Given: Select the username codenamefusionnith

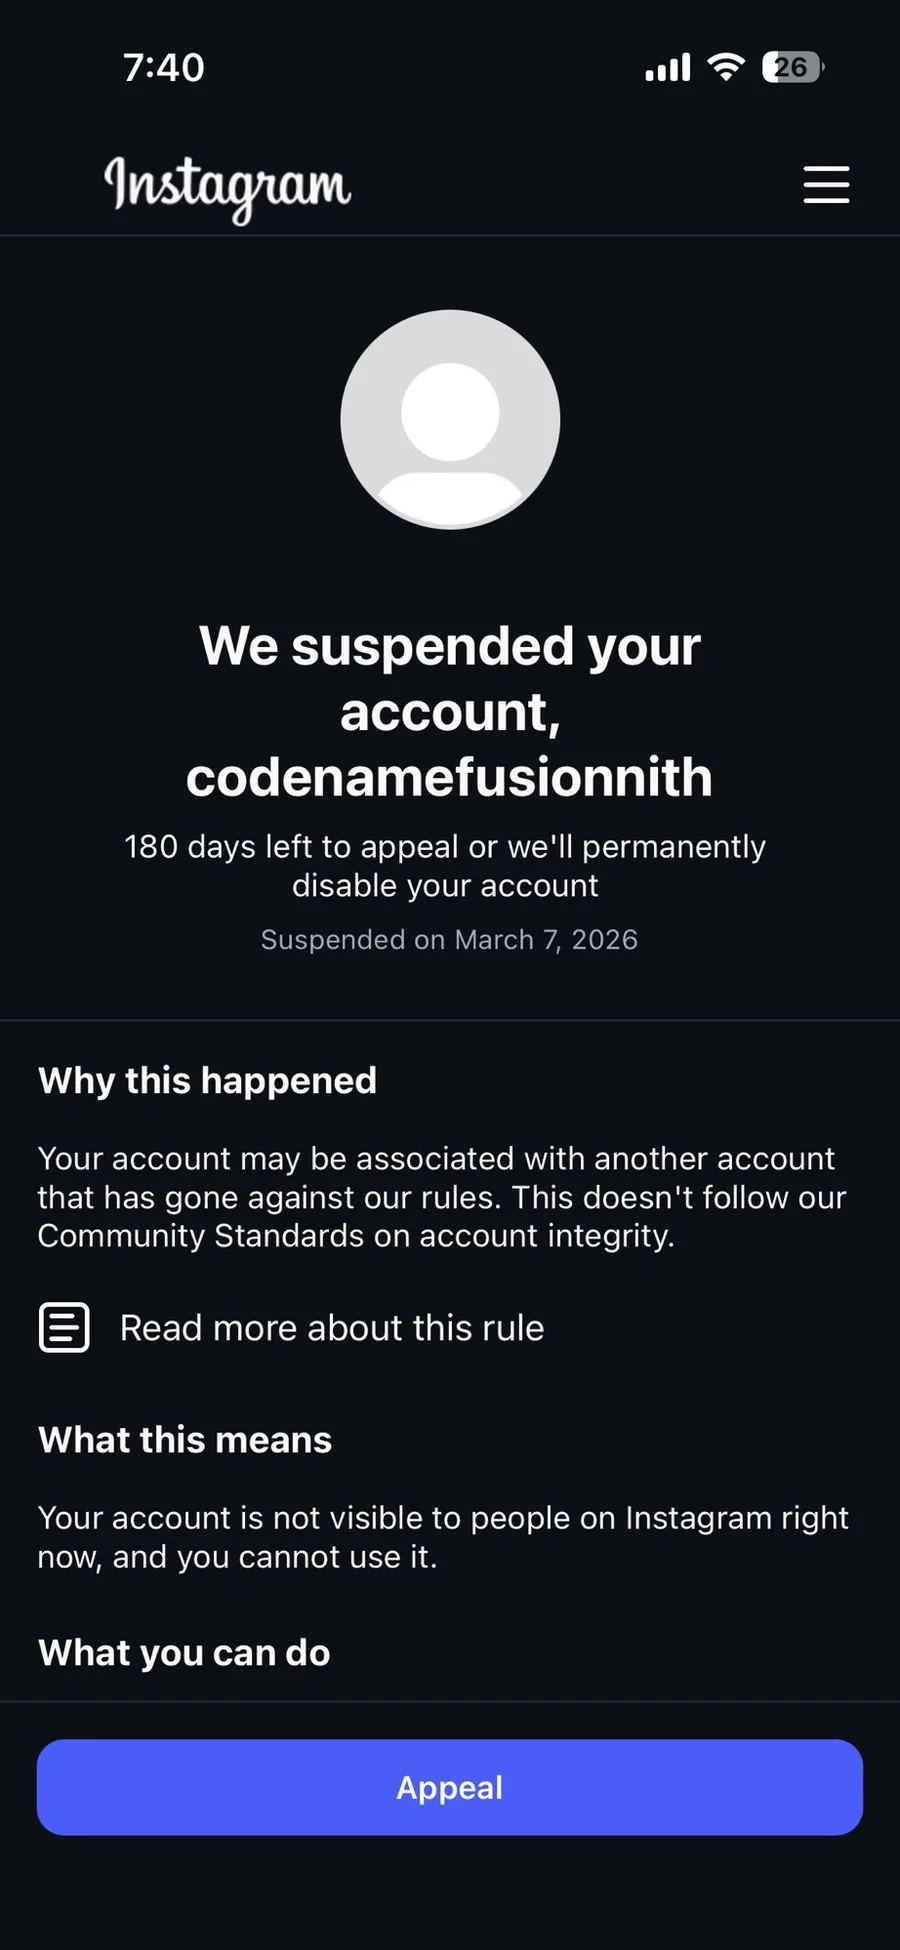Looking at the screenshot, I should pos(450,777).
